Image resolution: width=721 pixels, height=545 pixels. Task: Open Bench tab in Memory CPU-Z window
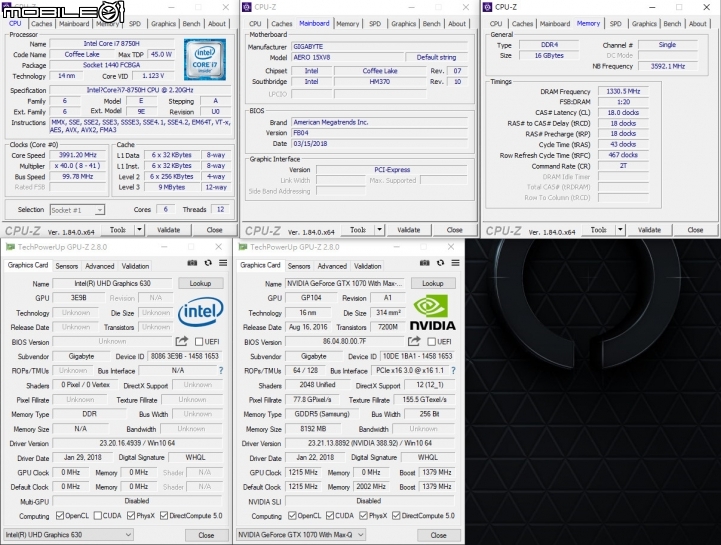click(672, 23)
